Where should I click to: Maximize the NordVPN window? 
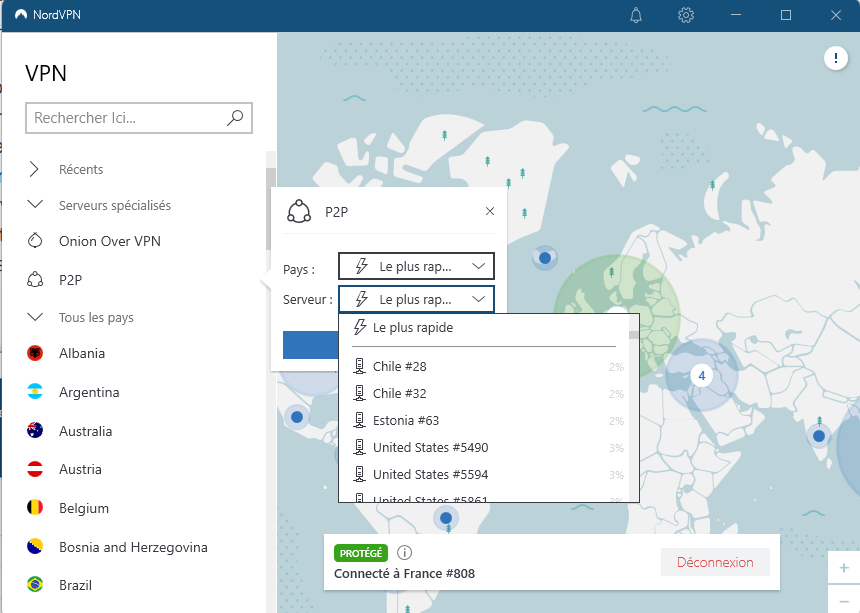785,15
